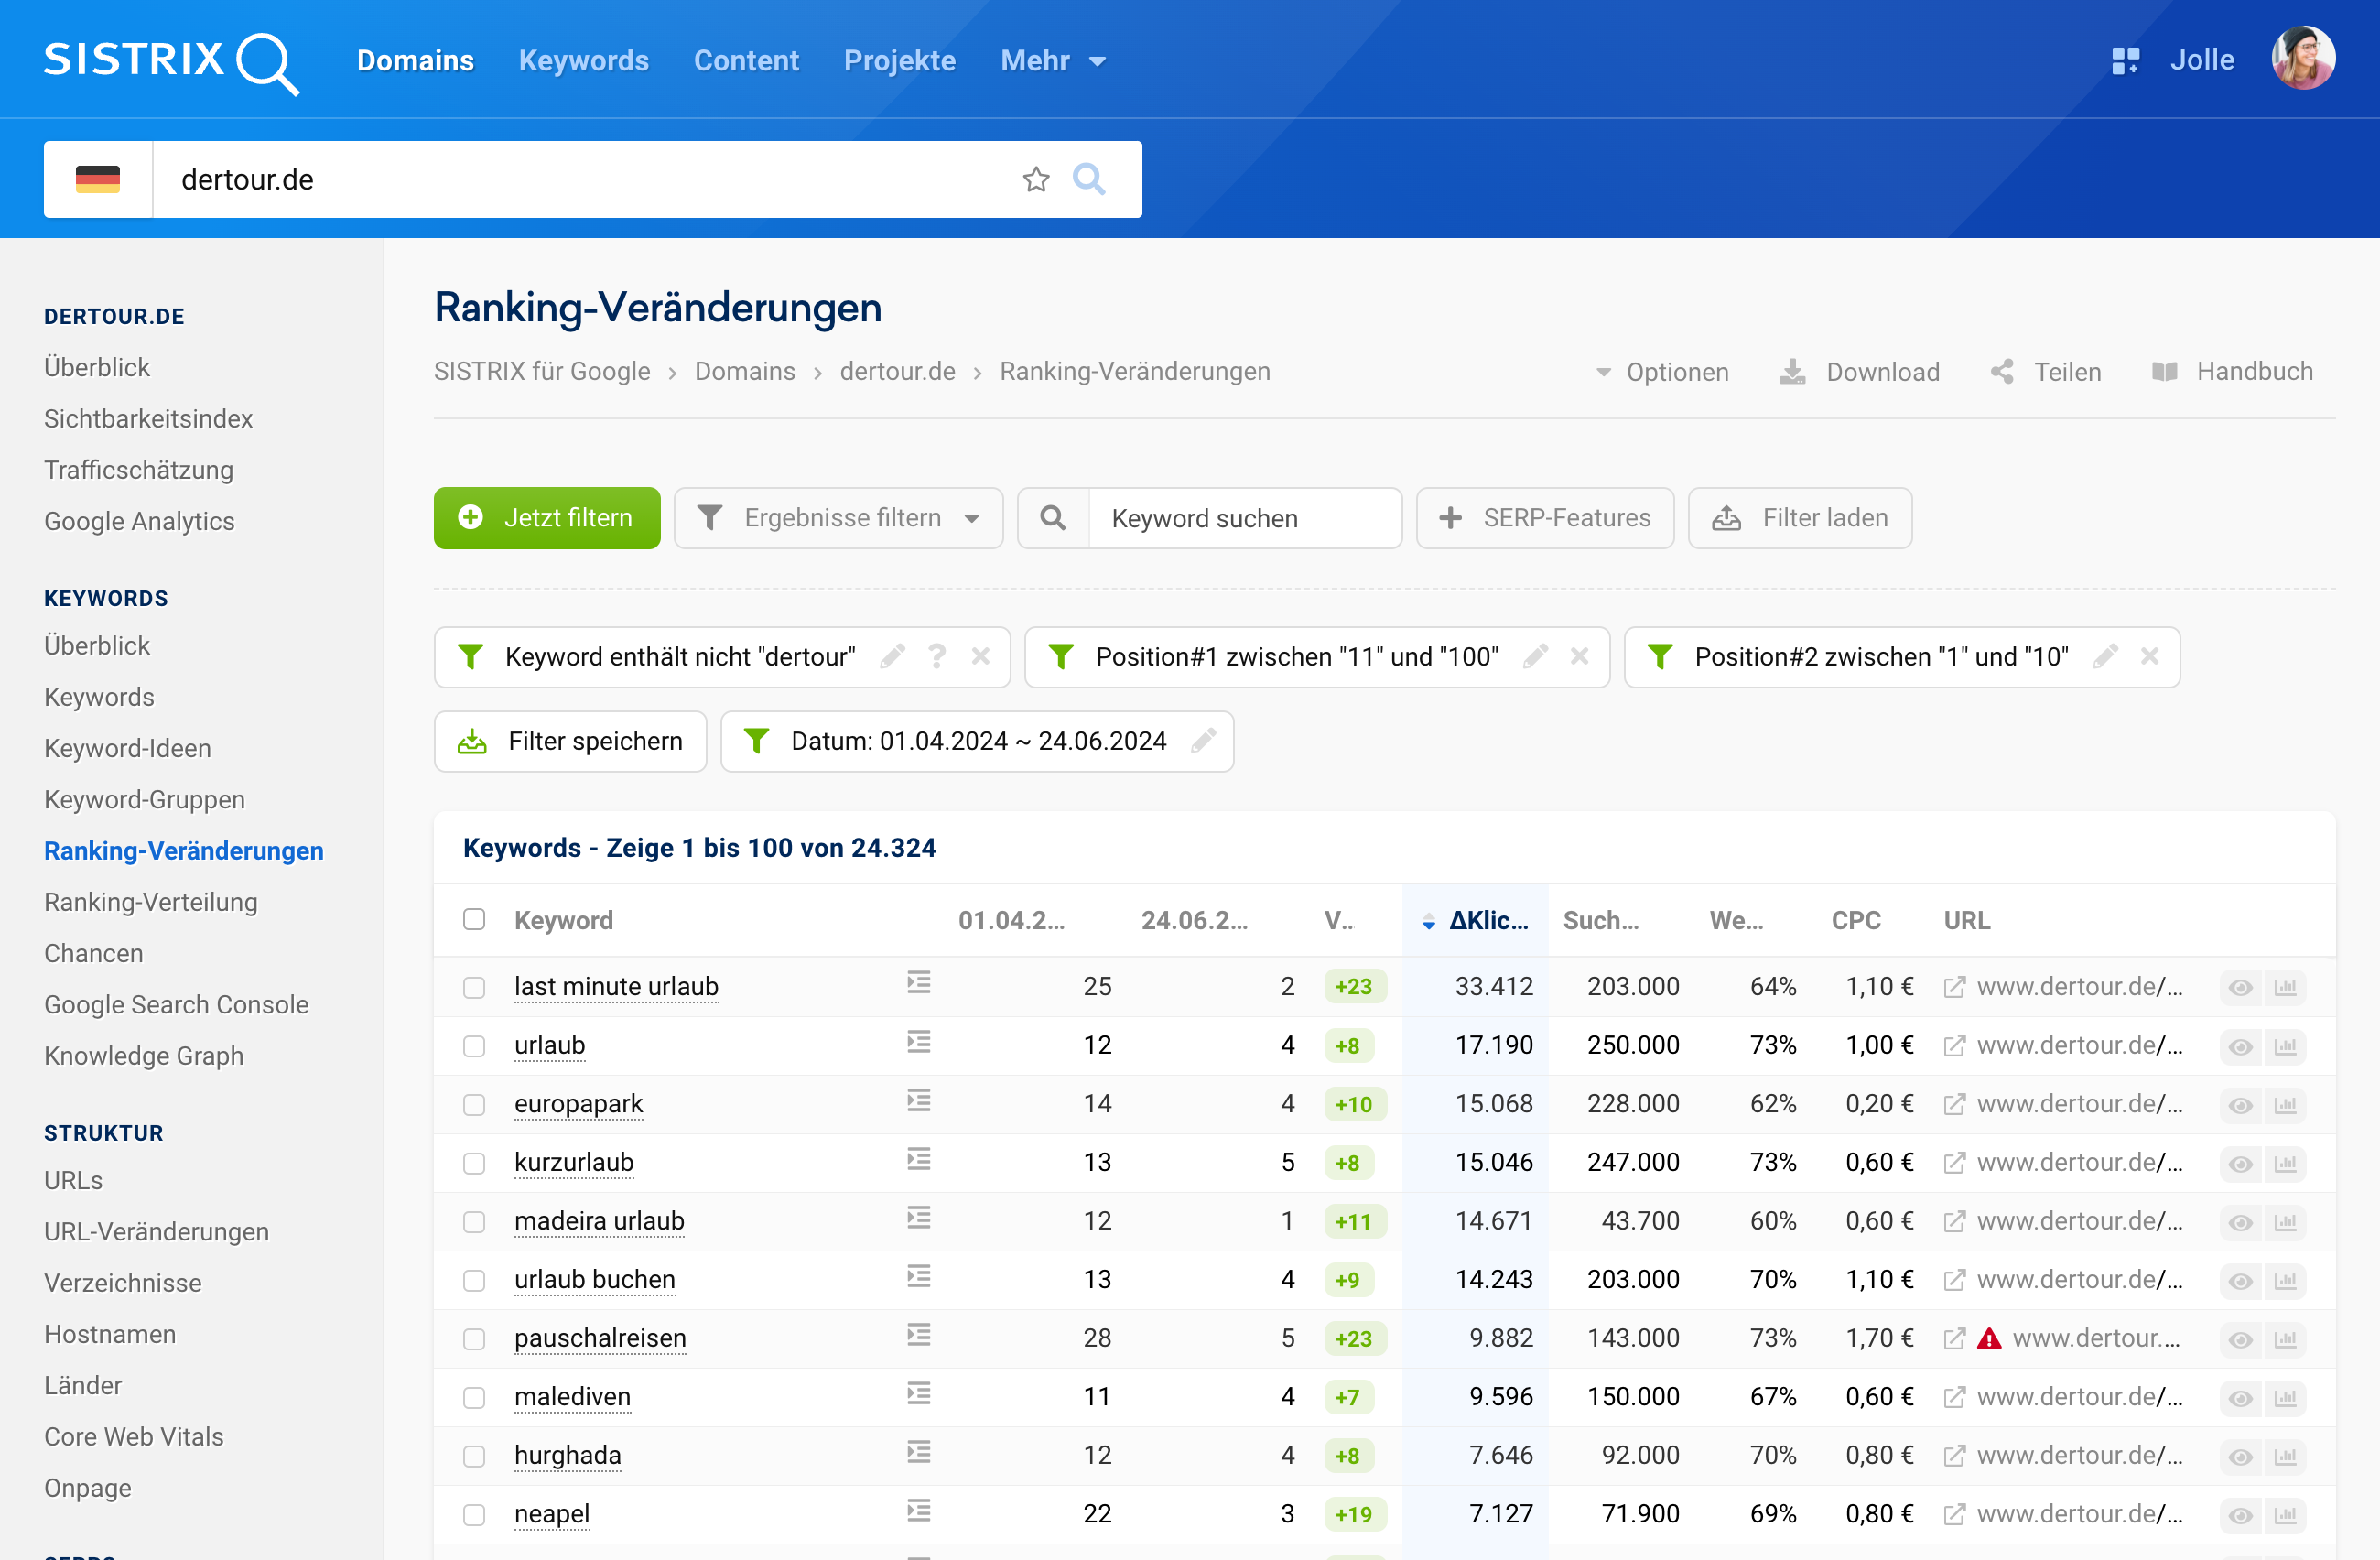2380x1560 pixels.
Task: Open Jolle's profile avatar
Action: pos(2303,58)
